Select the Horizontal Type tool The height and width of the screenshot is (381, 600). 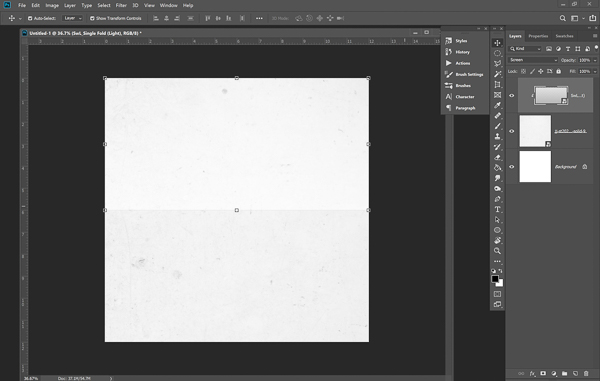[x=497, y=209]
